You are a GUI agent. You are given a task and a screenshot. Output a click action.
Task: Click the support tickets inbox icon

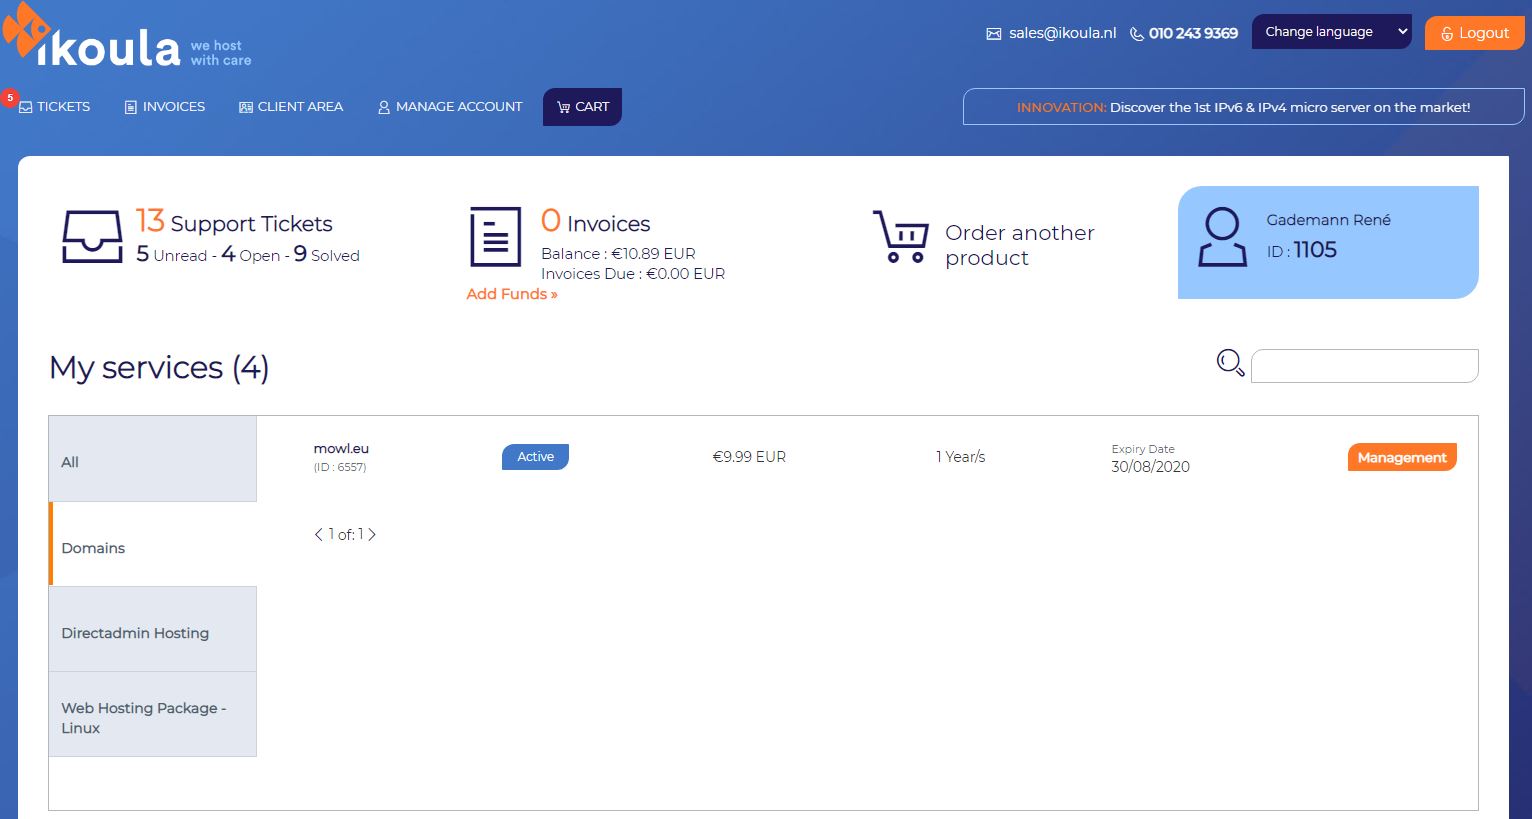(x=92, y=237)
